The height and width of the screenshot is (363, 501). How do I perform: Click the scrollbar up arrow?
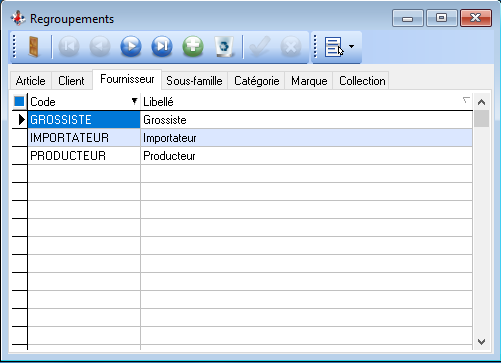(481, 102)
